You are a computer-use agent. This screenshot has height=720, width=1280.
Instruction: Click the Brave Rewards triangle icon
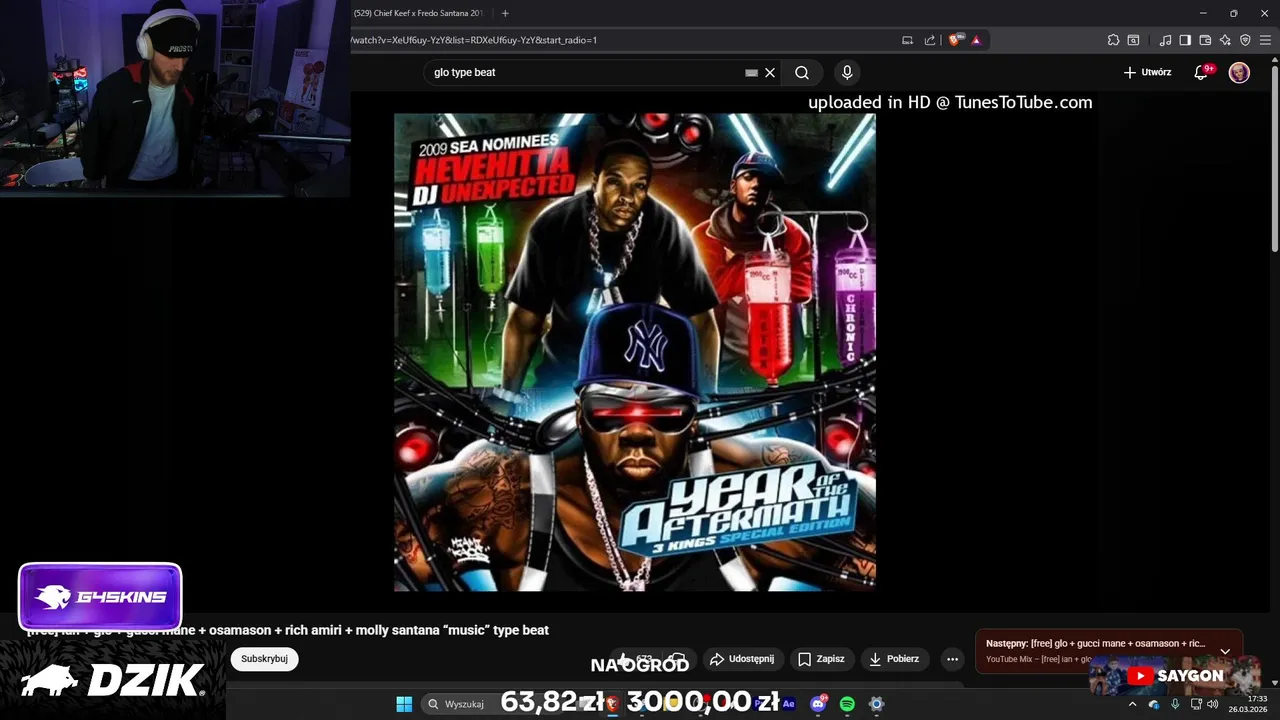click(x=976, y=40)
